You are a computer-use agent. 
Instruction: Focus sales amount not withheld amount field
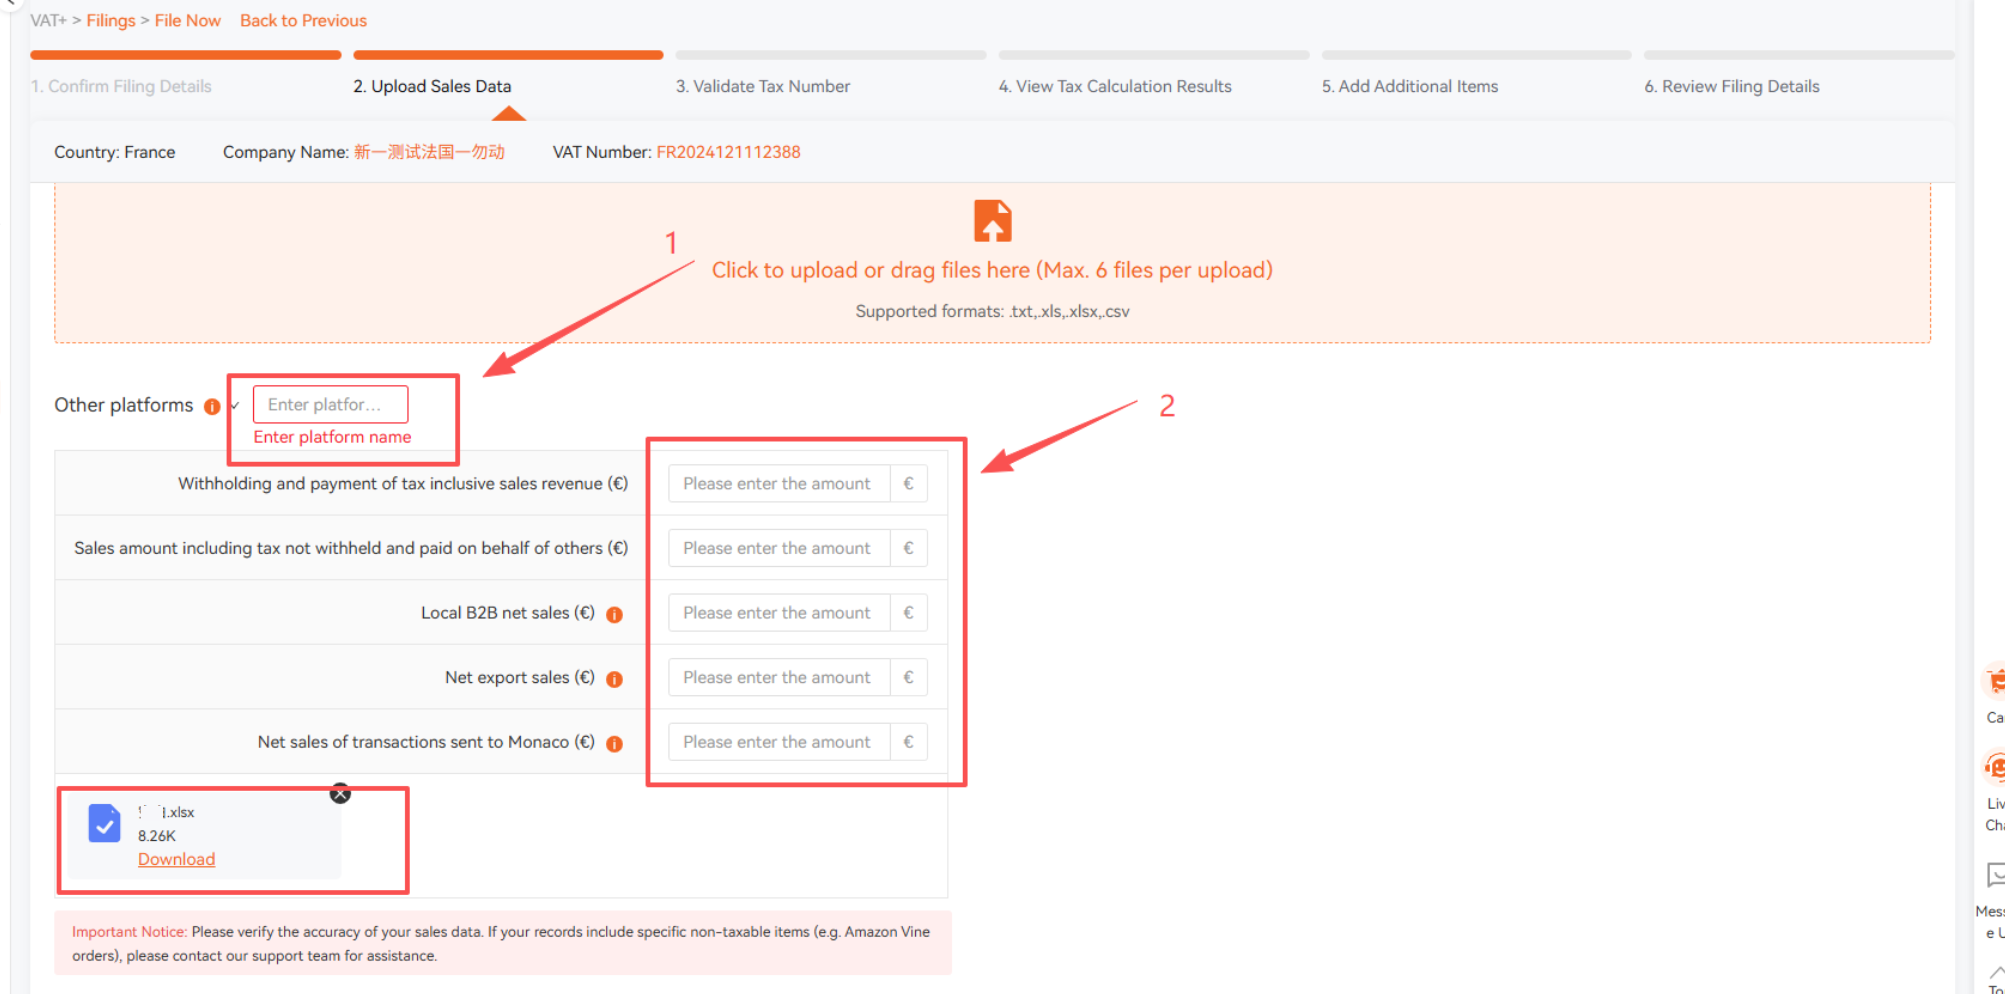tap(779, 548)
